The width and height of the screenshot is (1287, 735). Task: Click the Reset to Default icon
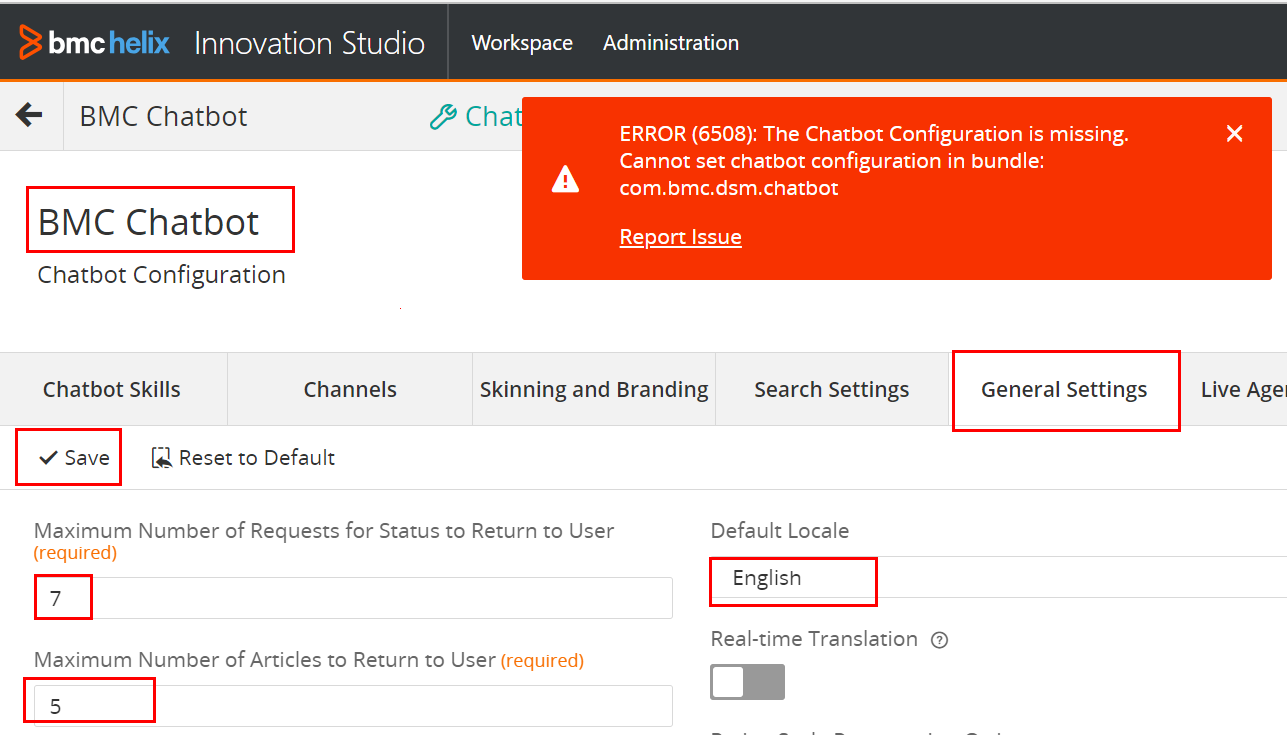tap(161, 458)
